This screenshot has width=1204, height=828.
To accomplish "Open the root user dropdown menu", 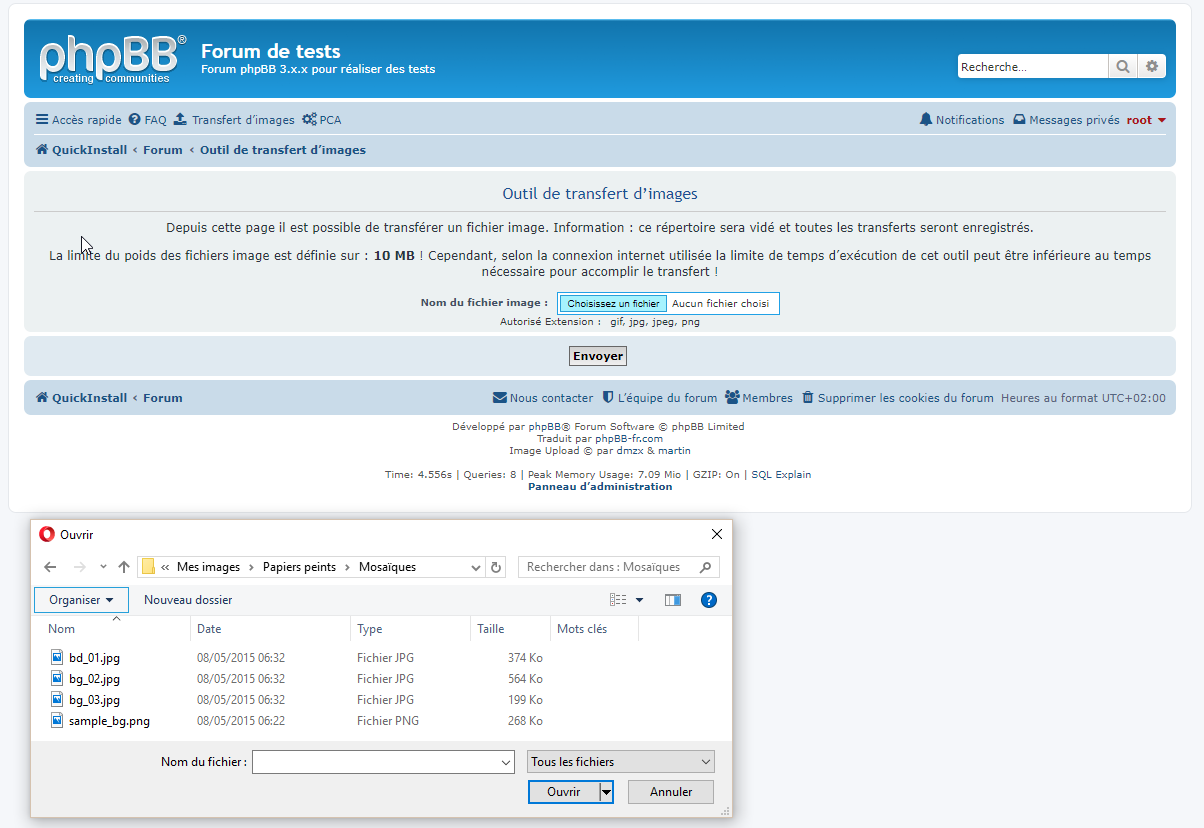I will pyautogui.click(x=1146, y=120).
